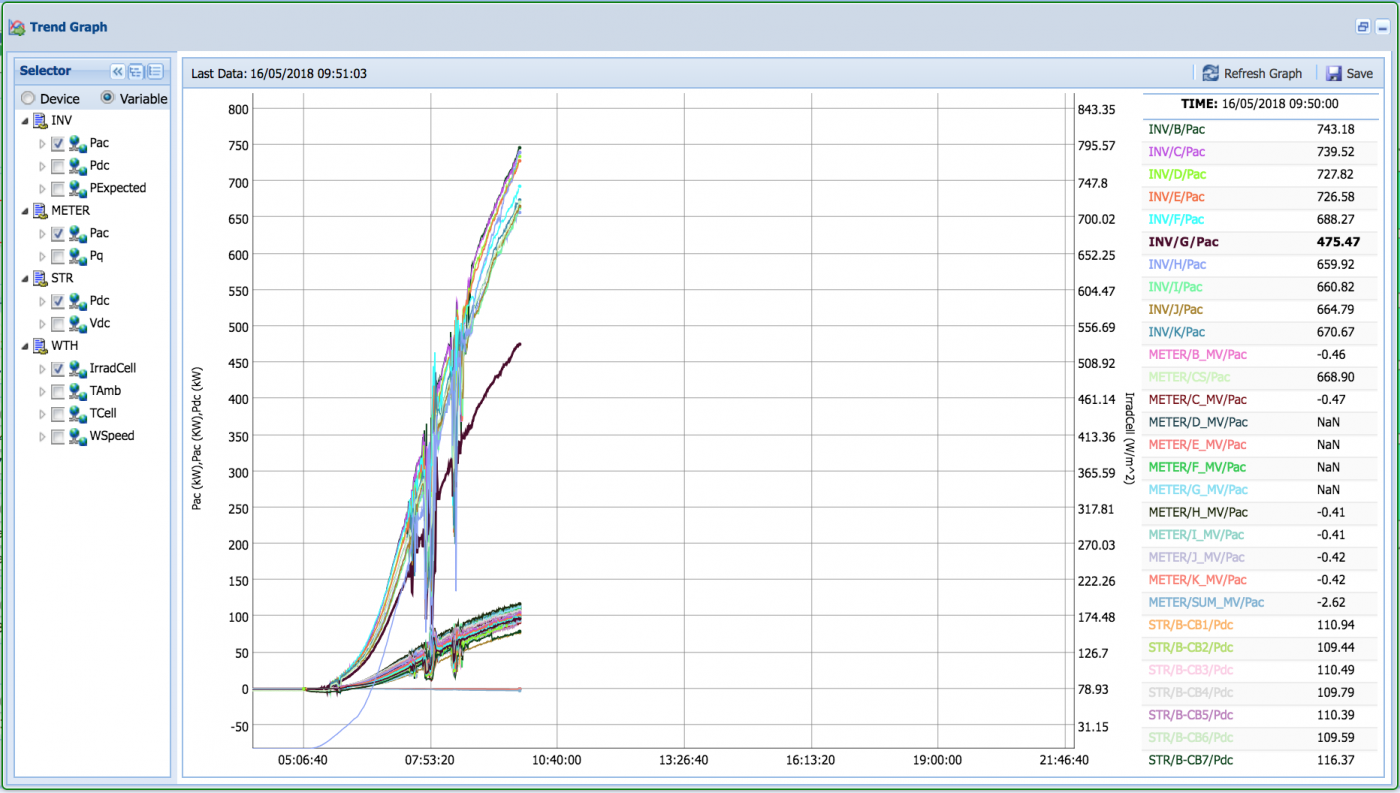
Task: Click the globe icon next to INV Pac
Action: pos(78,143)
